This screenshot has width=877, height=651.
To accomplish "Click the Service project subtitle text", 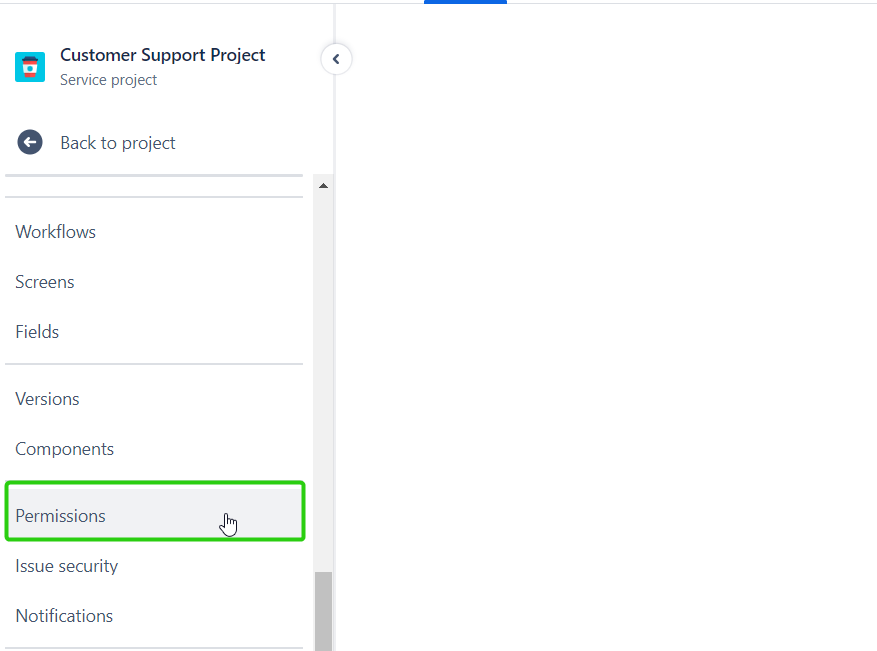I will pos(109,80).
